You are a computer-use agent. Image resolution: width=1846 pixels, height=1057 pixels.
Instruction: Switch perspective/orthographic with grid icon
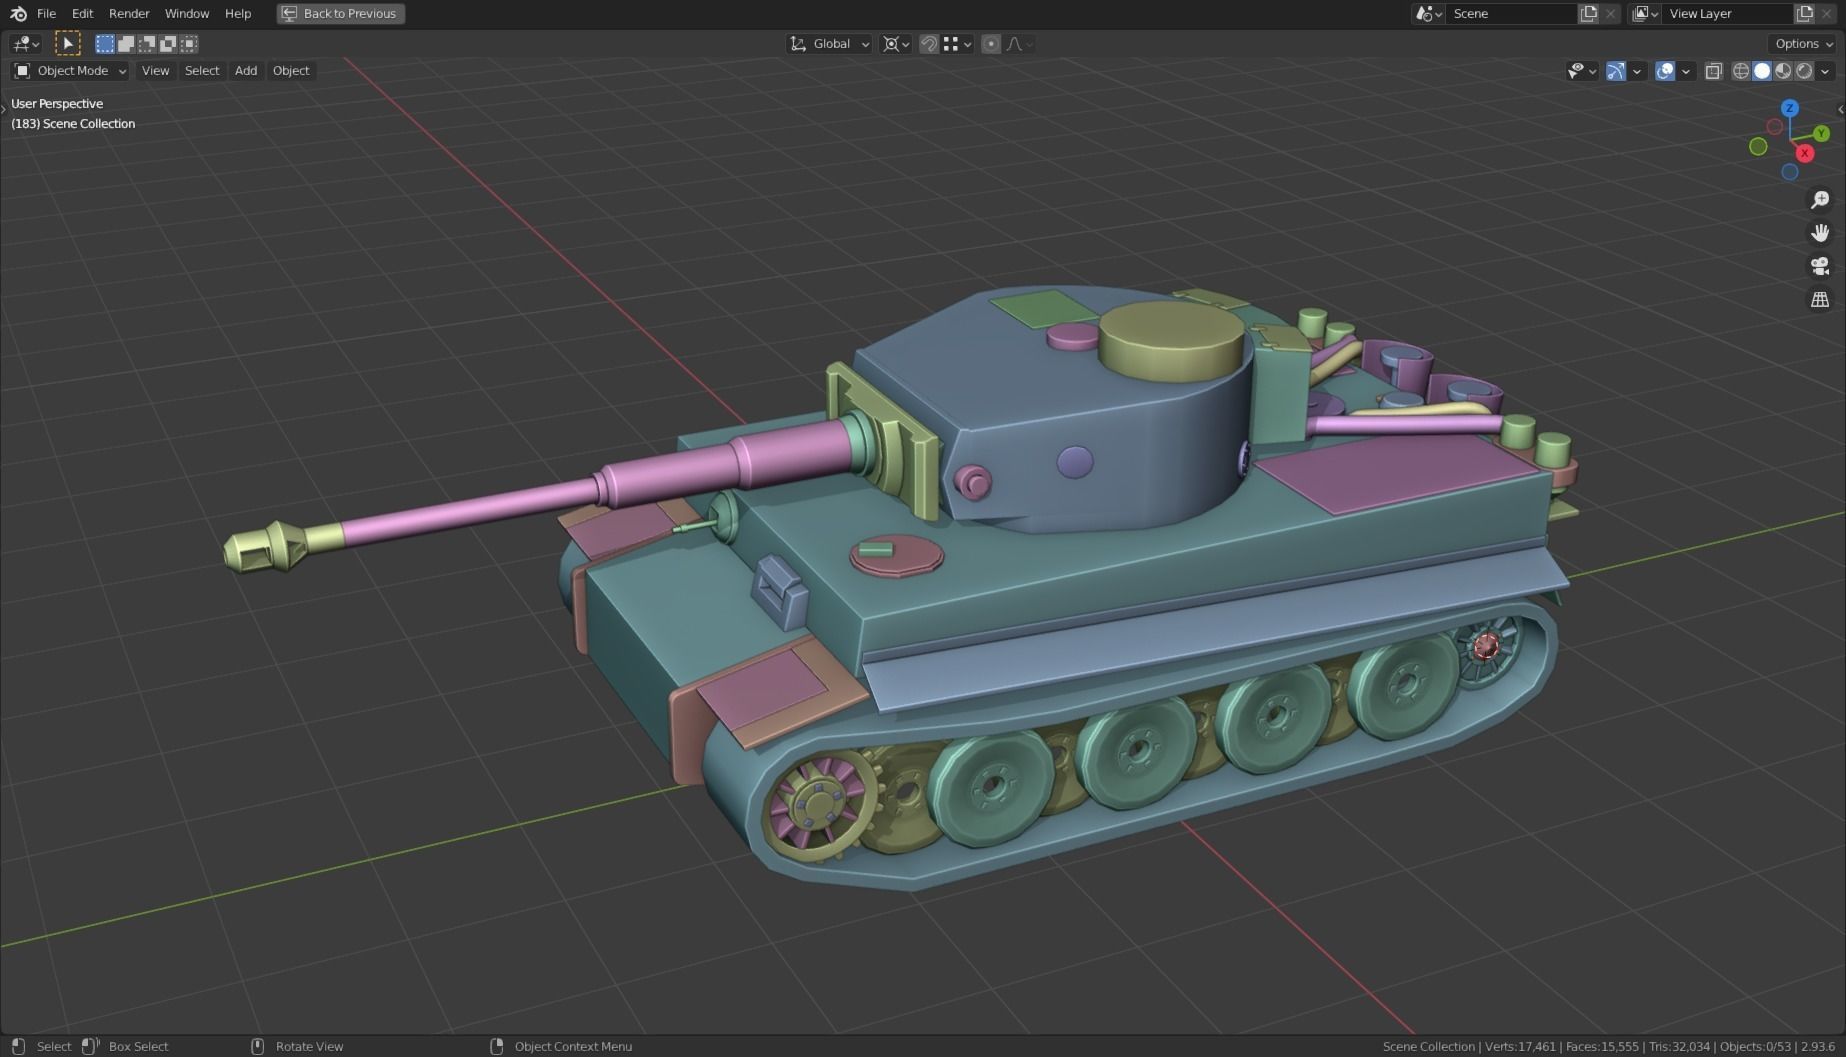tap(1820, 299)
